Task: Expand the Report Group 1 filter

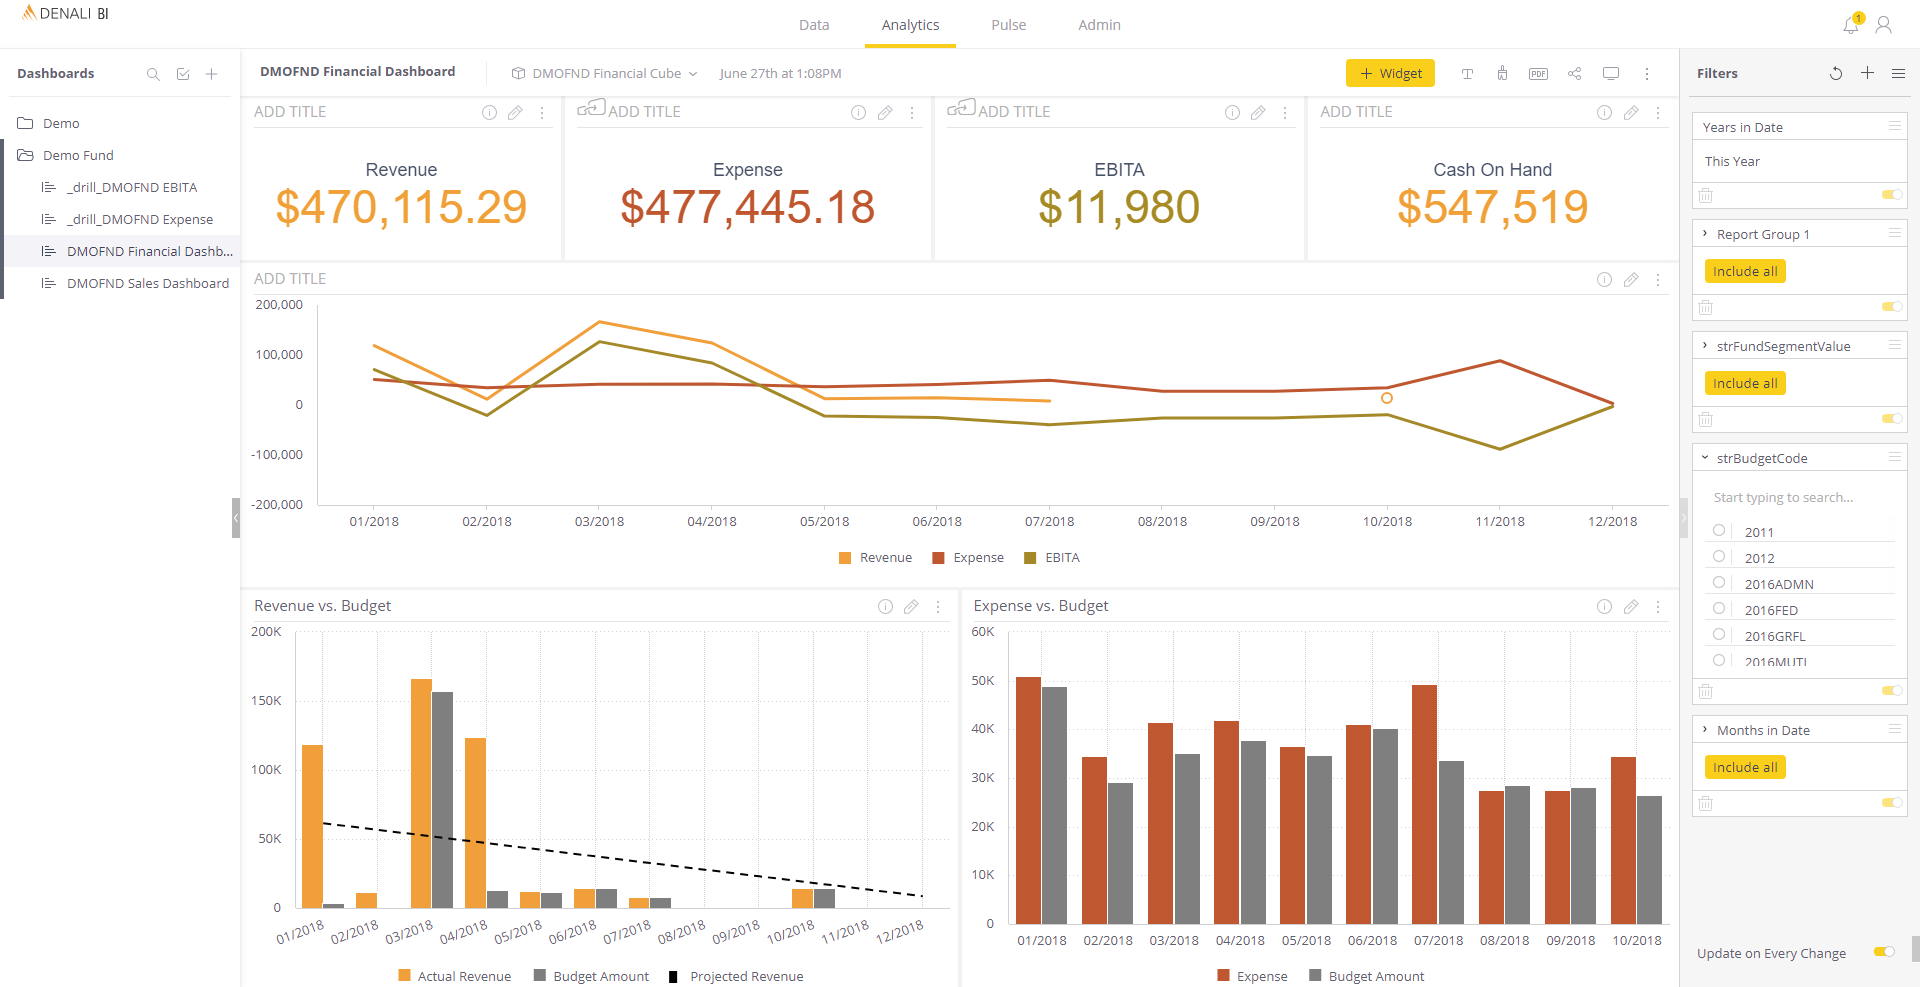Action: (x=1706, y=233)
